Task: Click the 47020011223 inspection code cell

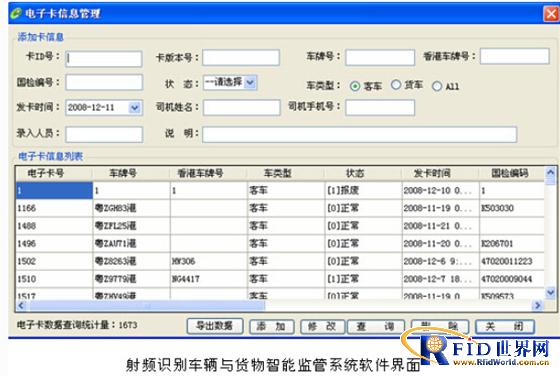Action: point(511,261)
